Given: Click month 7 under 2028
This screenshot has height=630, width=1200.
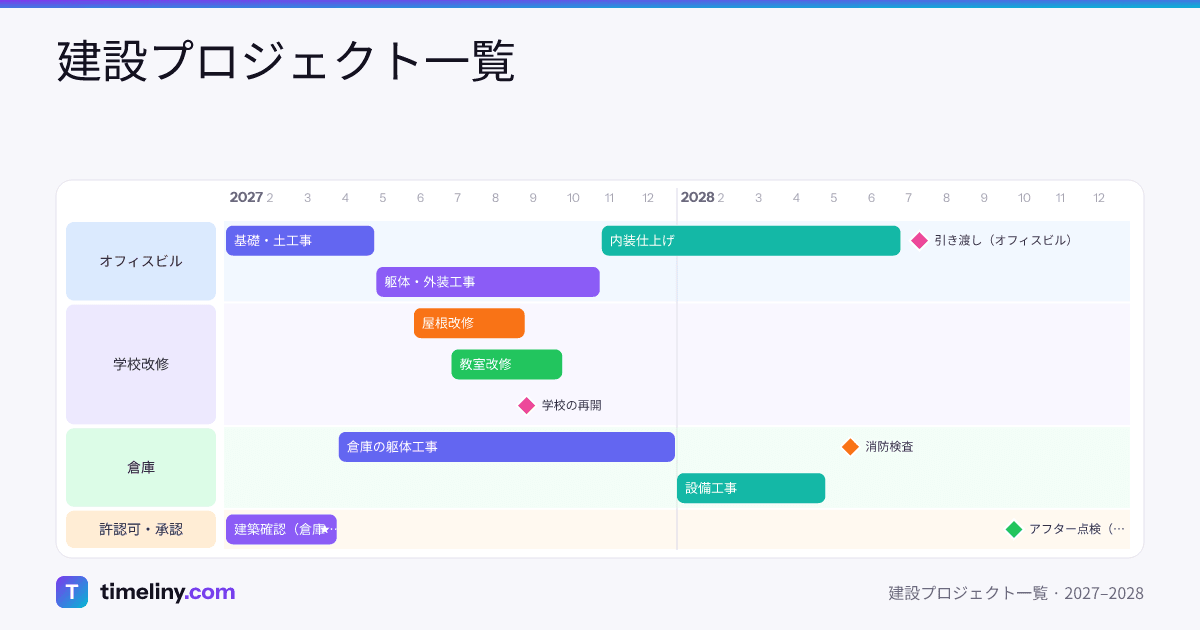Looking at the screenshot, I should [909, 198].
